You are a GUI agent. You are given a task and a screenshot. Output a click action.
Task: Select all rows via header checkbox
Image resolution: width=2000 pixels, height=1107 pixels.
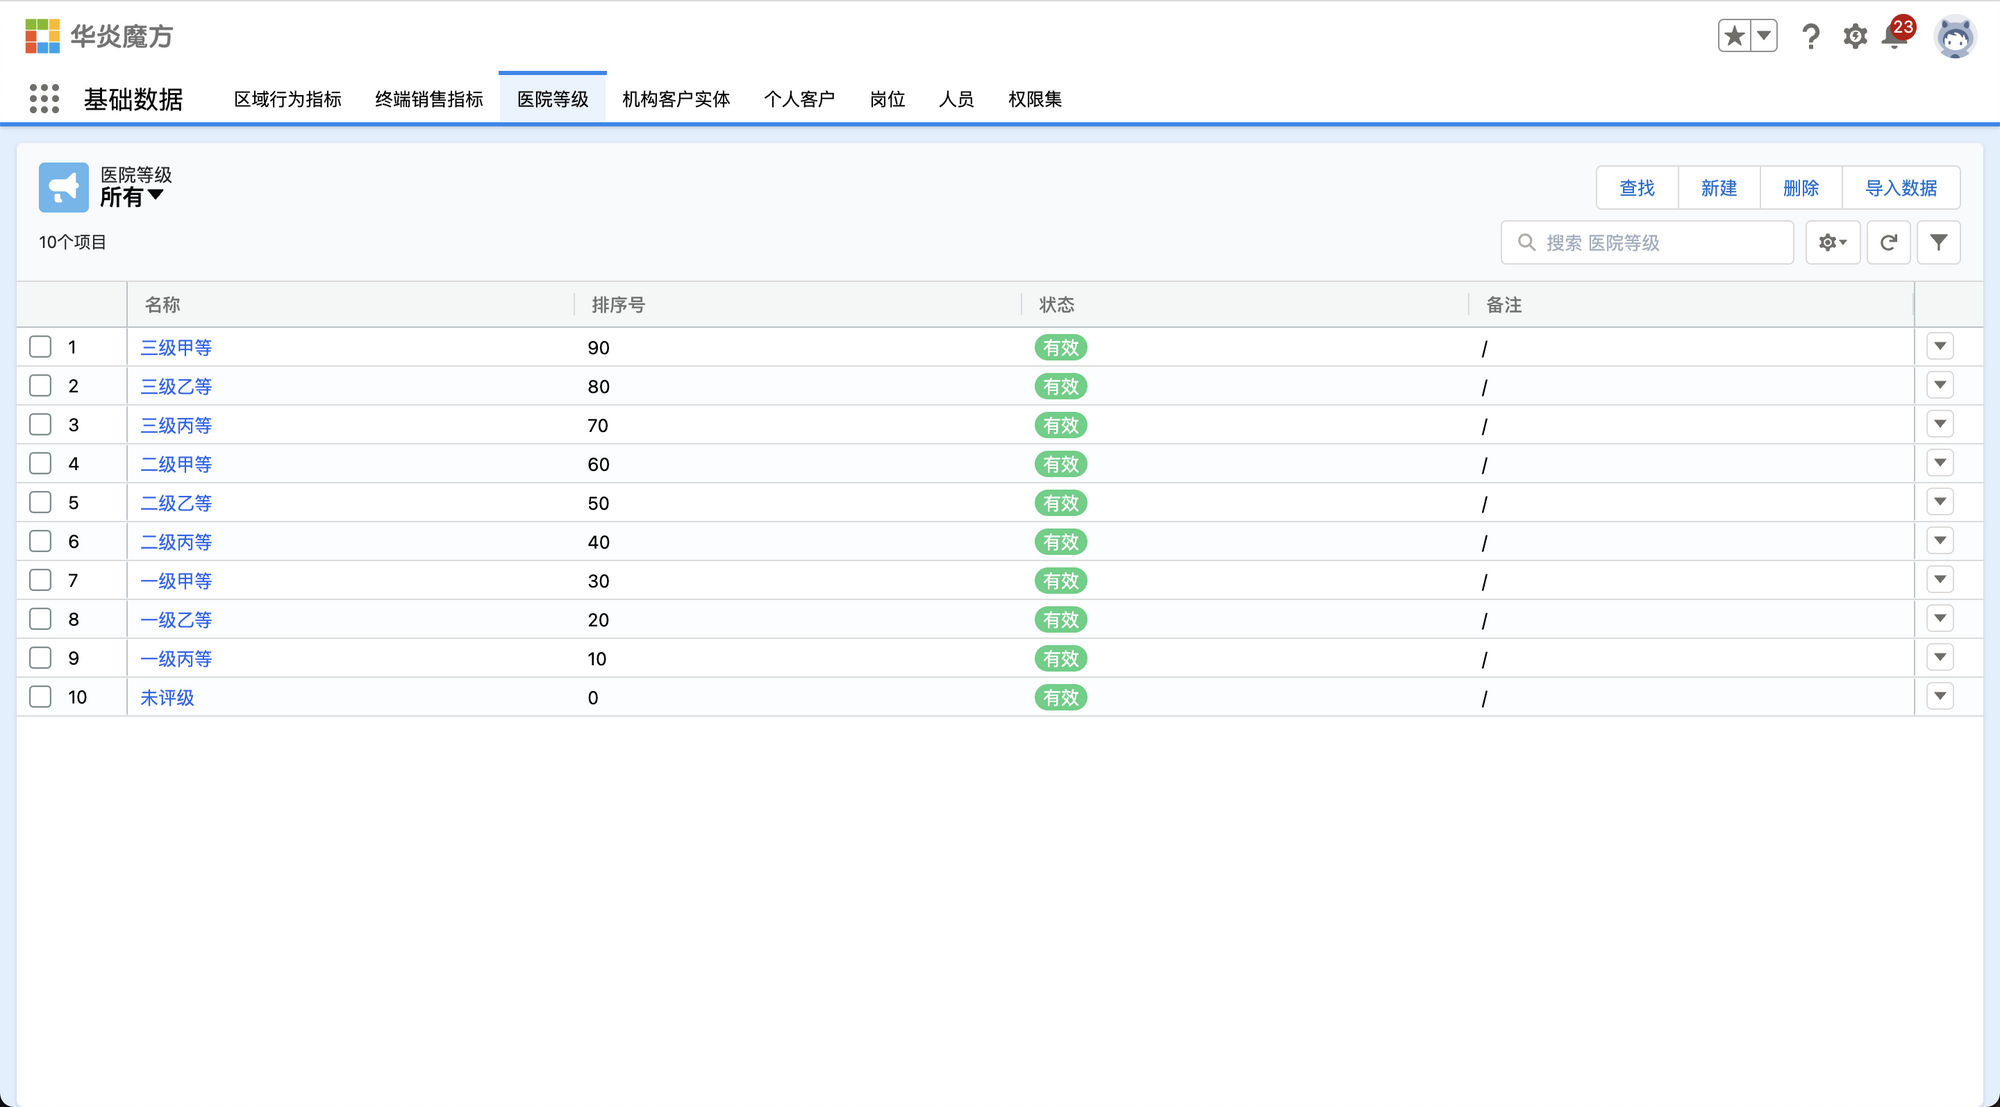click(40, 305)
